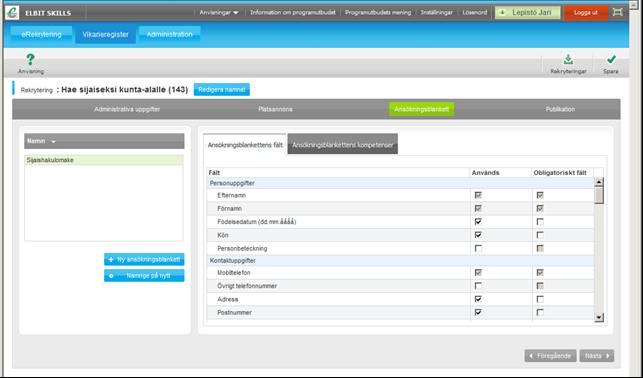Select Ansökningsblankettens fält tab
This screenshot has height=378, width=643.
pos(245,145)
